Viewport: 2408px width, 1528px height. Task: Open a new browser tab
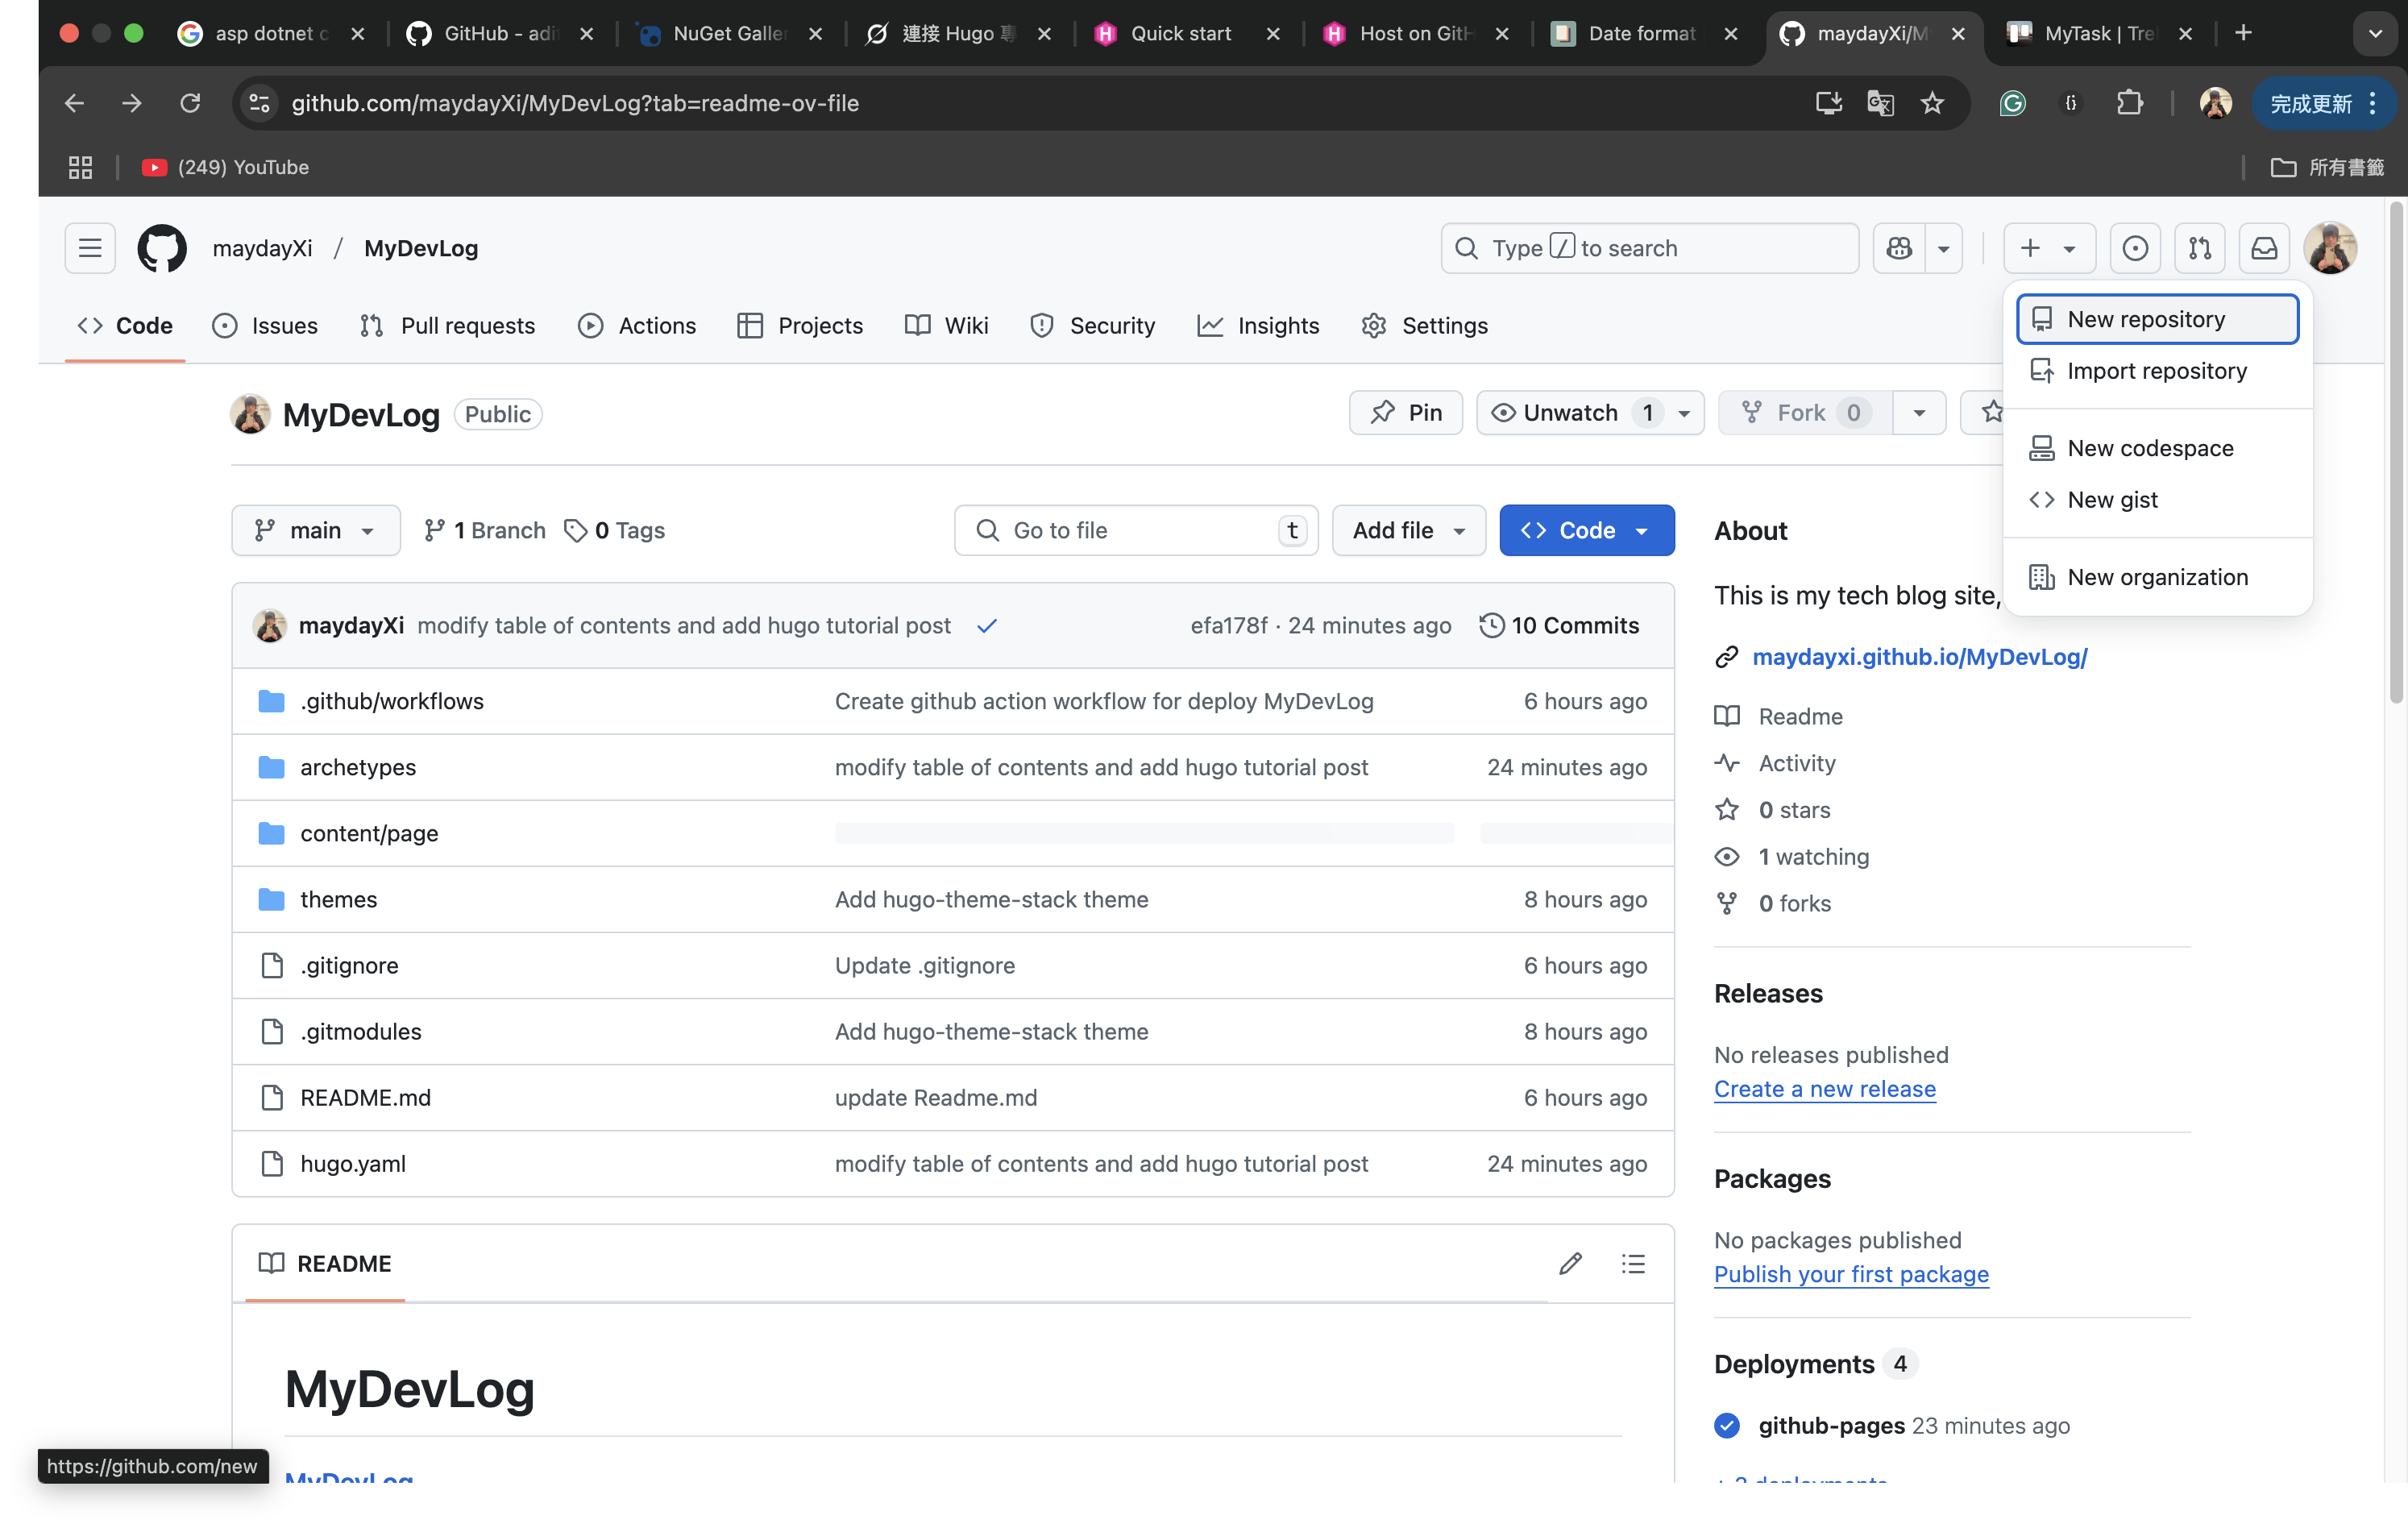click(2243, 33)
